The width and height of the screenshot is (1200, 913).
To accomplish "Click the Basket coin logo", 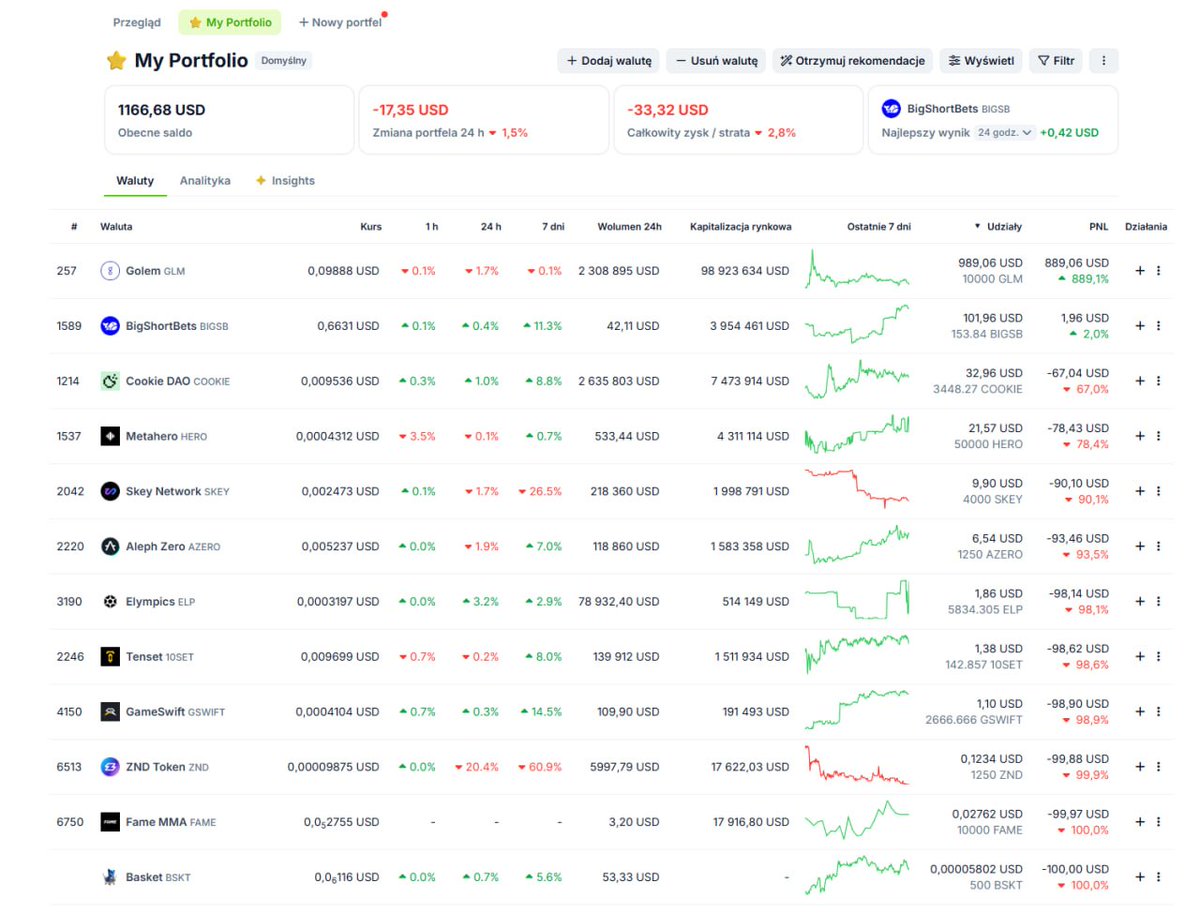I will 110,877.
